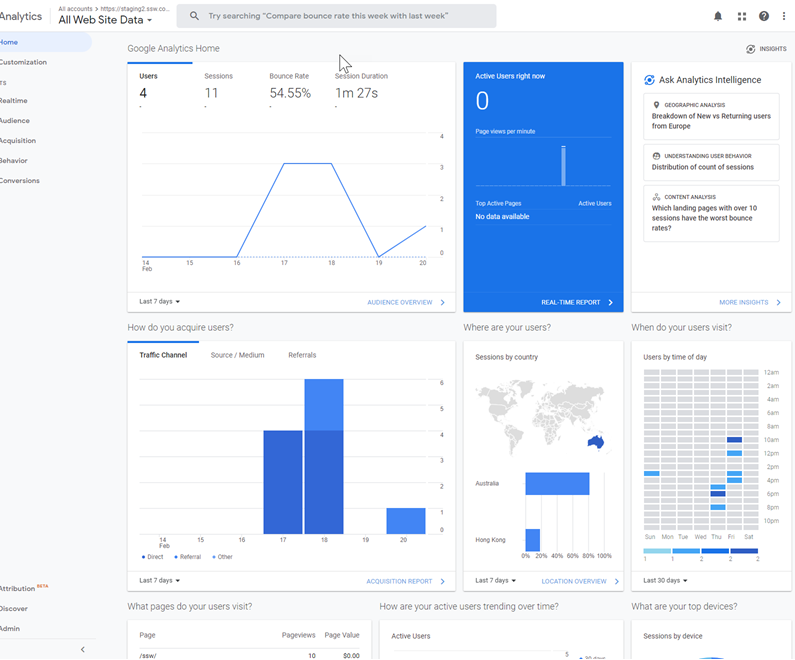795x660 pixels.
Task: Switch to the Referrals tab
Action: point(302,355)
